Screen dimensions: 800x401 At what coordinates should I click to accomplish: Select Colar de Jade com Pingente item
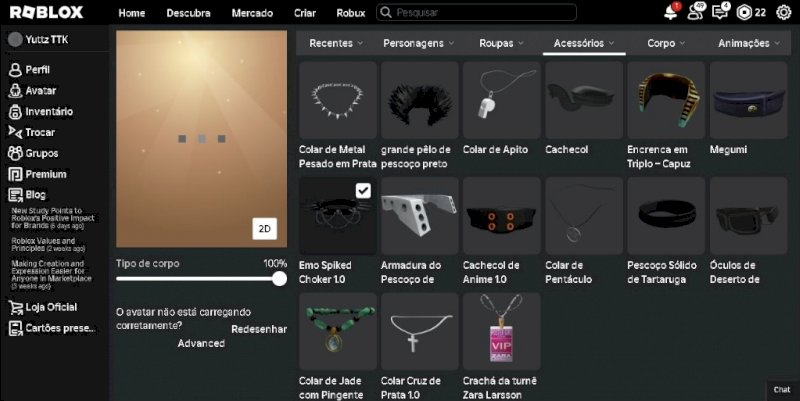coord(338,331)
